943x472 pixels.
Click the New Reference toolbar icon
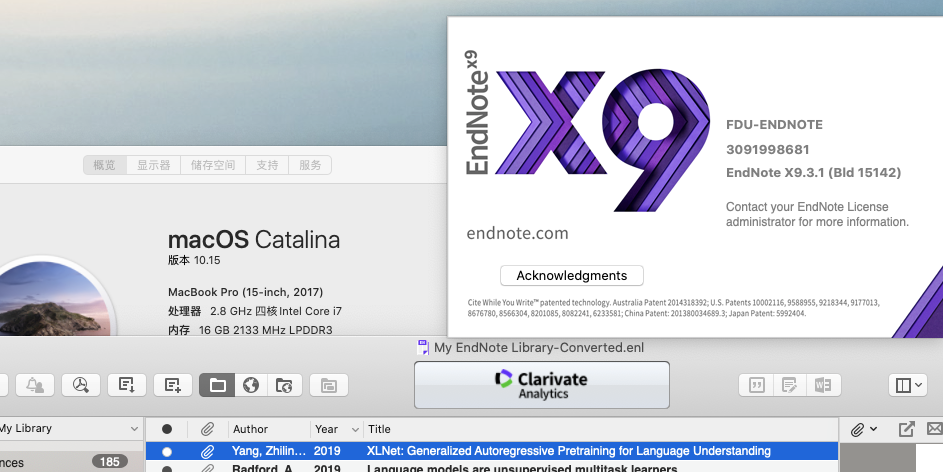[x=173, y=385]
